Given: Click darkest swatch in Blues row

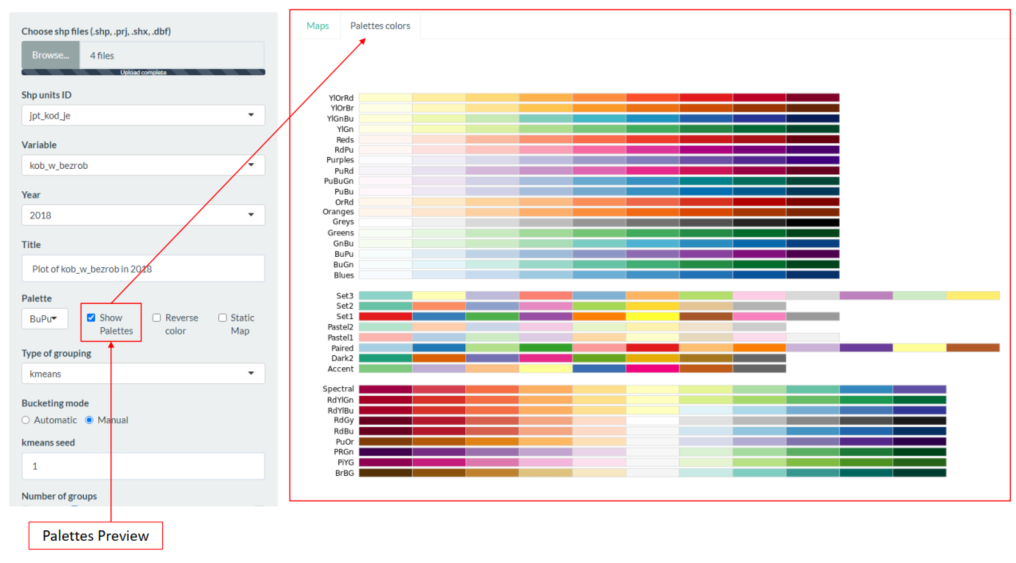Looking at the screenshot, I should [x=813, y=275].
